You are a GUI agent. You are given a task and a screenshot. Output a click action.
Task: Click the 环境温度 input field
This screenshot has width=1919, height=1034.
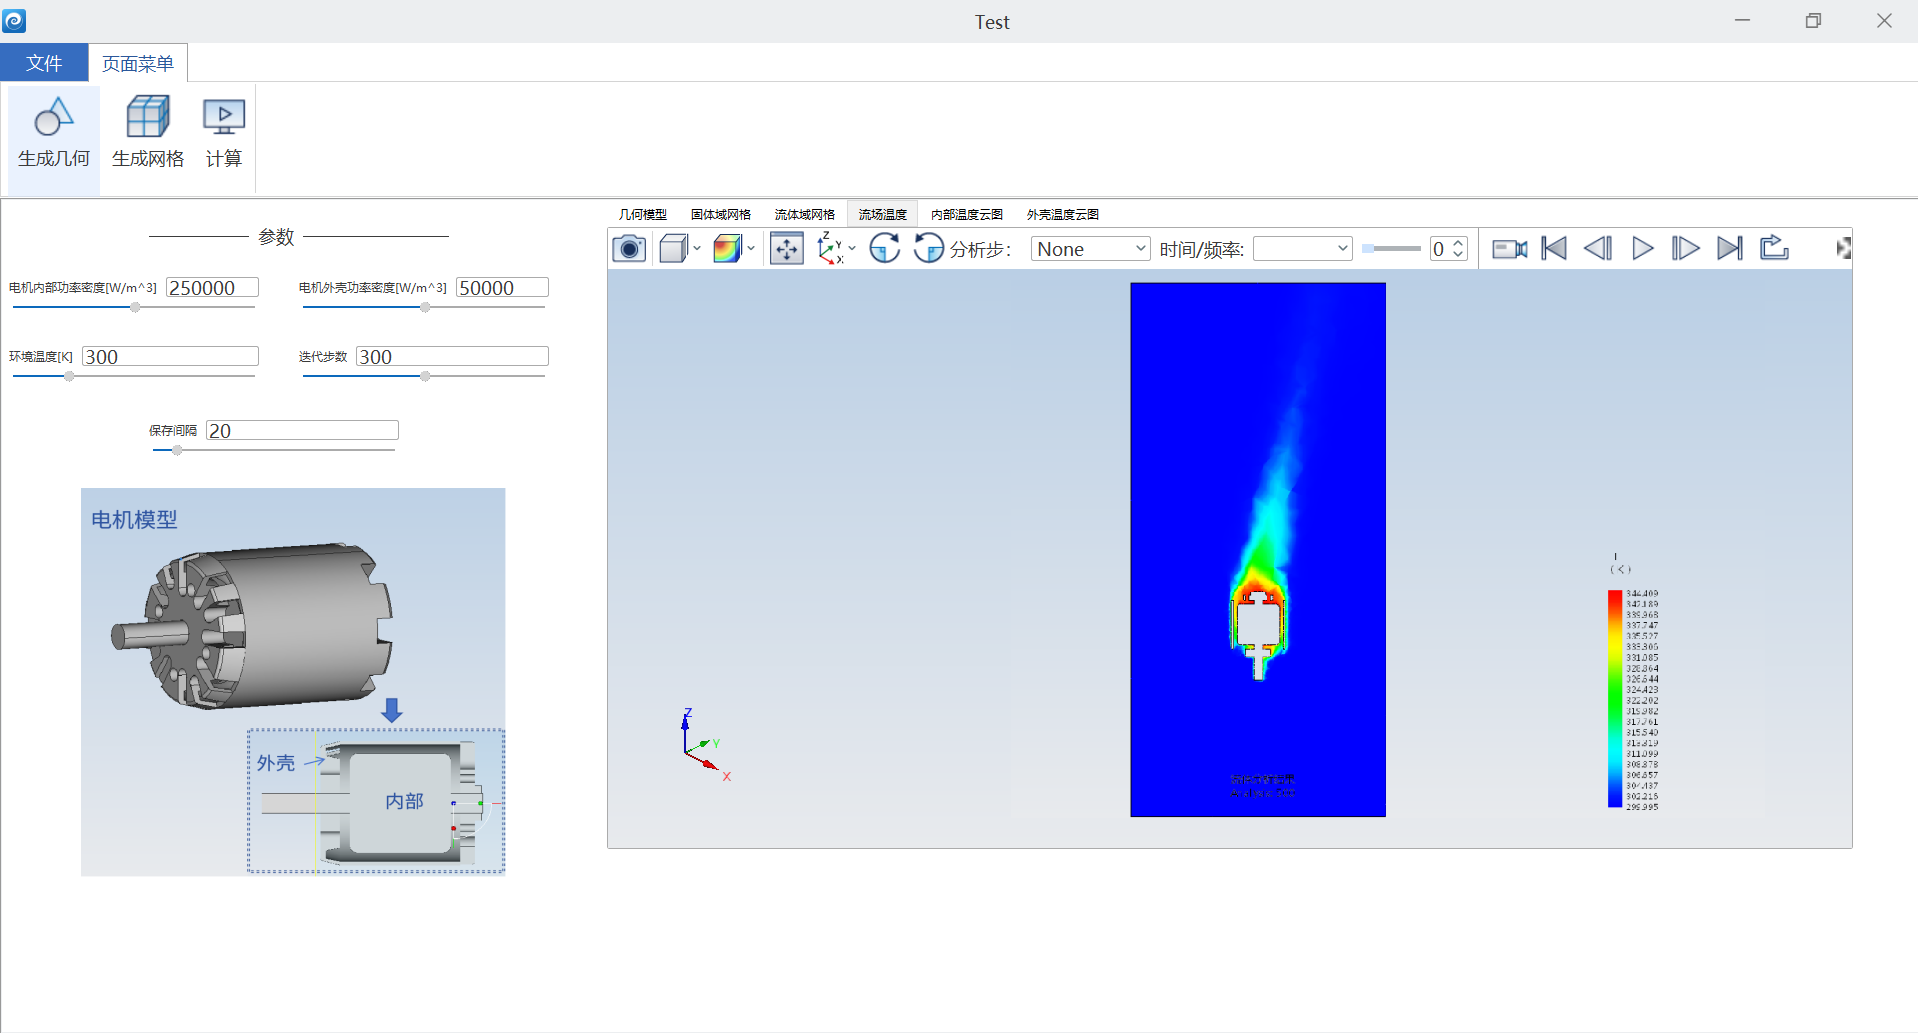click(170, 357)
